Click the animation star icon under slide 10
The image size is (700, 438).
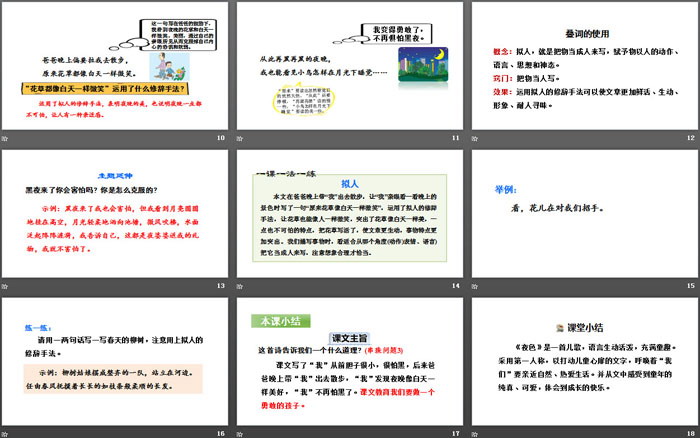[x=5, y=138]
